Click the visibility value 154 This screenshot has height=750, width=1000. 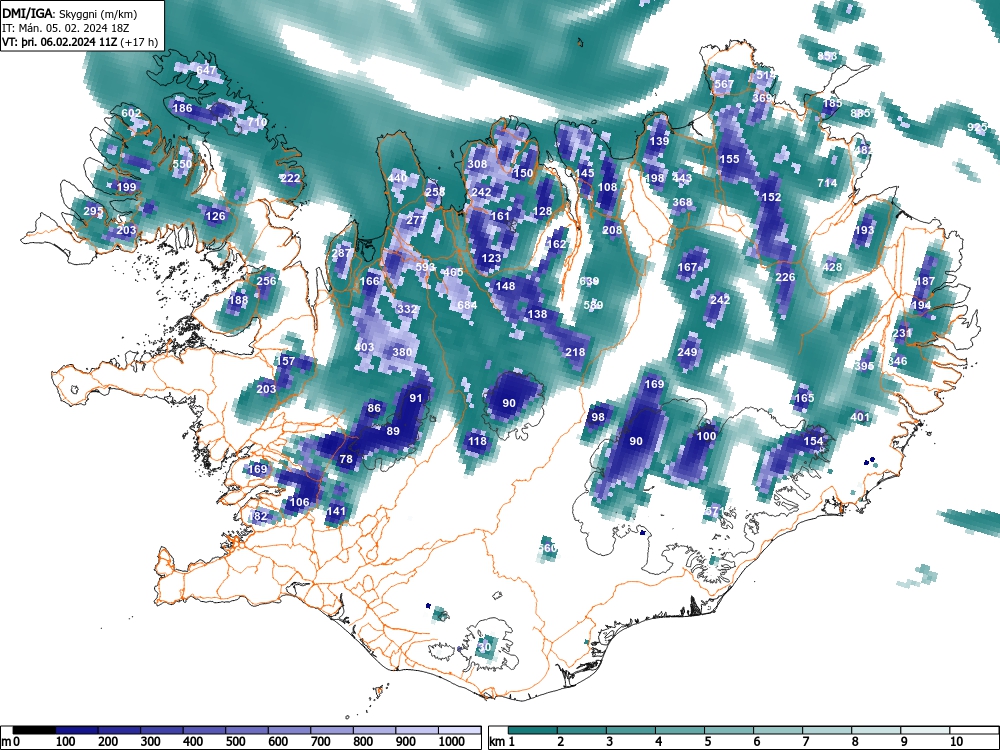pos(813,441)
